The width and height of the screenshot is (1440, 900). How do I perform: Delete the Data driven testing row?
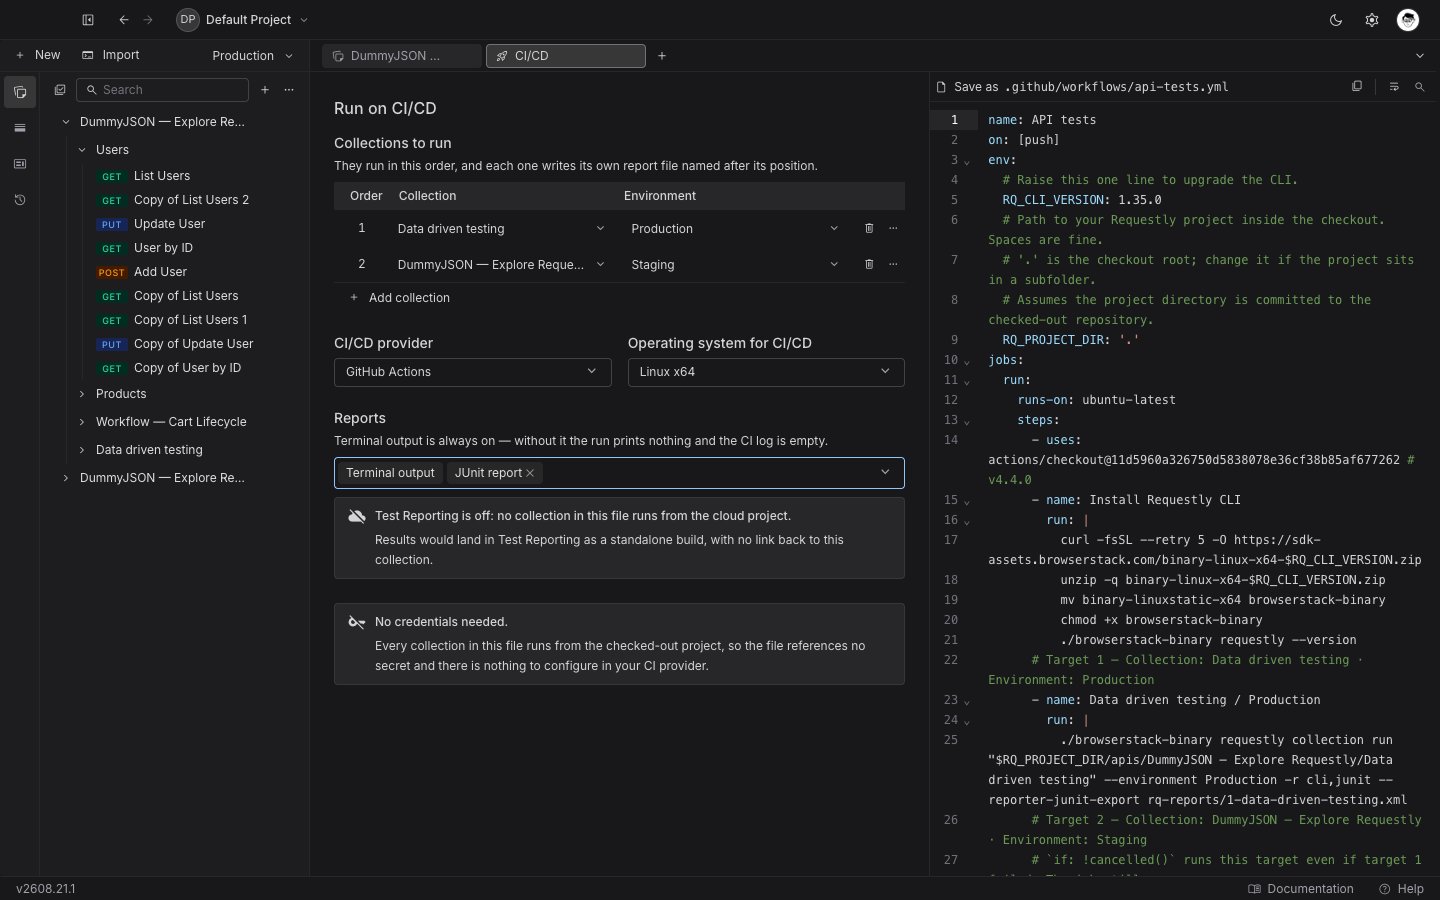869,229
